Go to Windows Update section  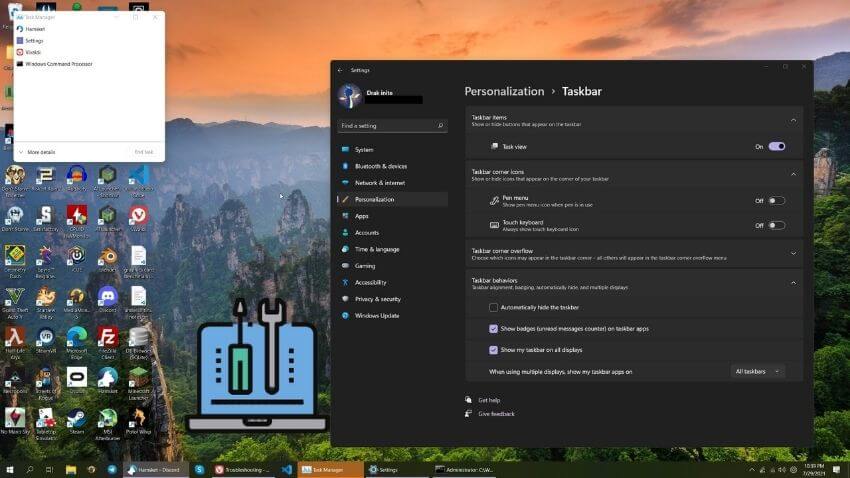[376, 315]
